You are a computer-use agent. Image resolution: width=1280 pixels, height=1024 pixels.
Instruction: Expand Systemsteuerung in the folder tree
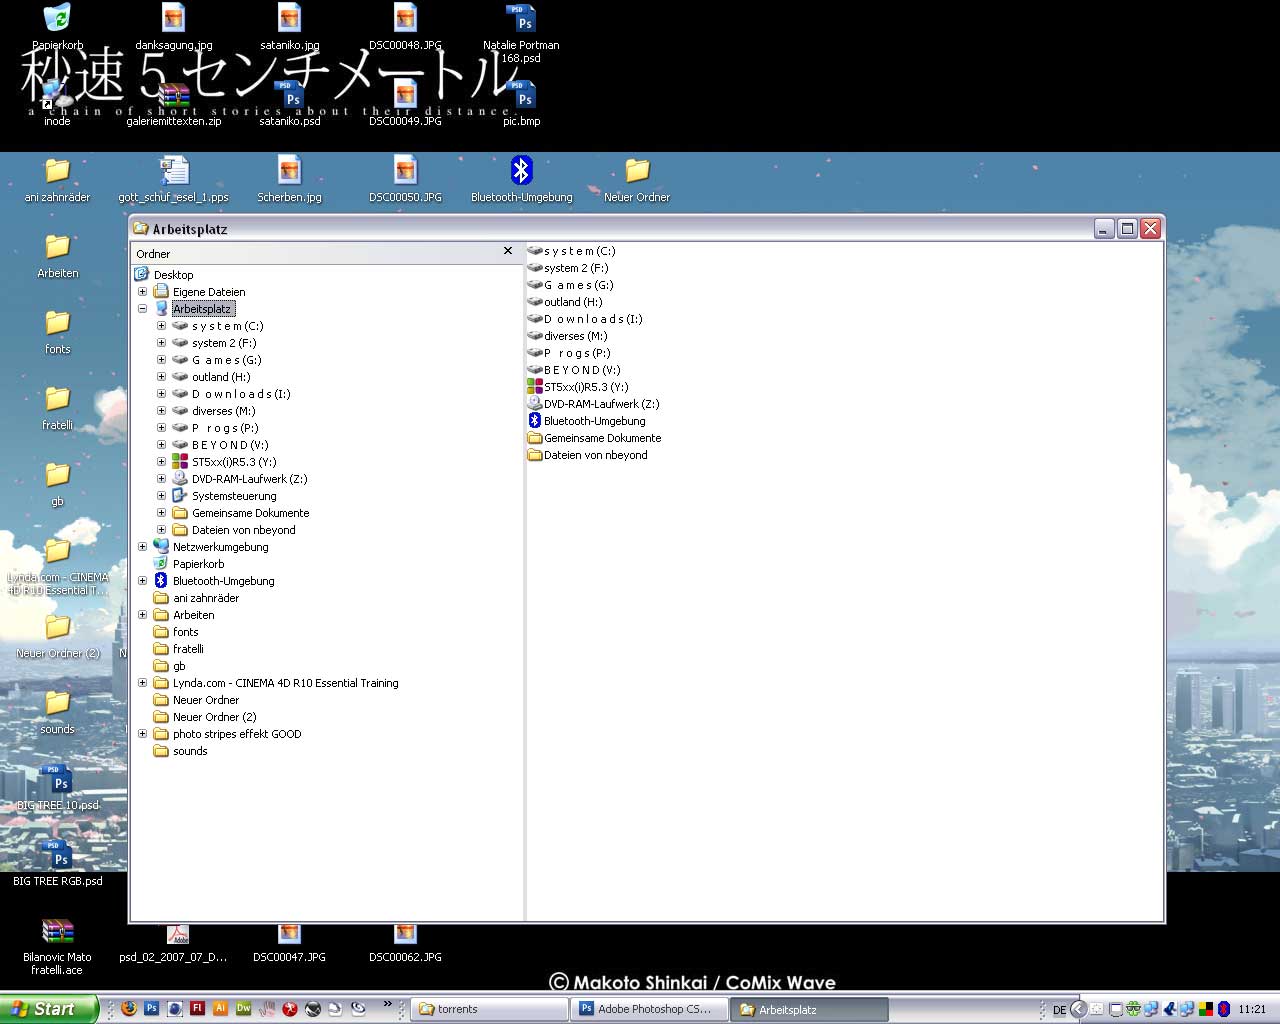click(x=161, y=496)
